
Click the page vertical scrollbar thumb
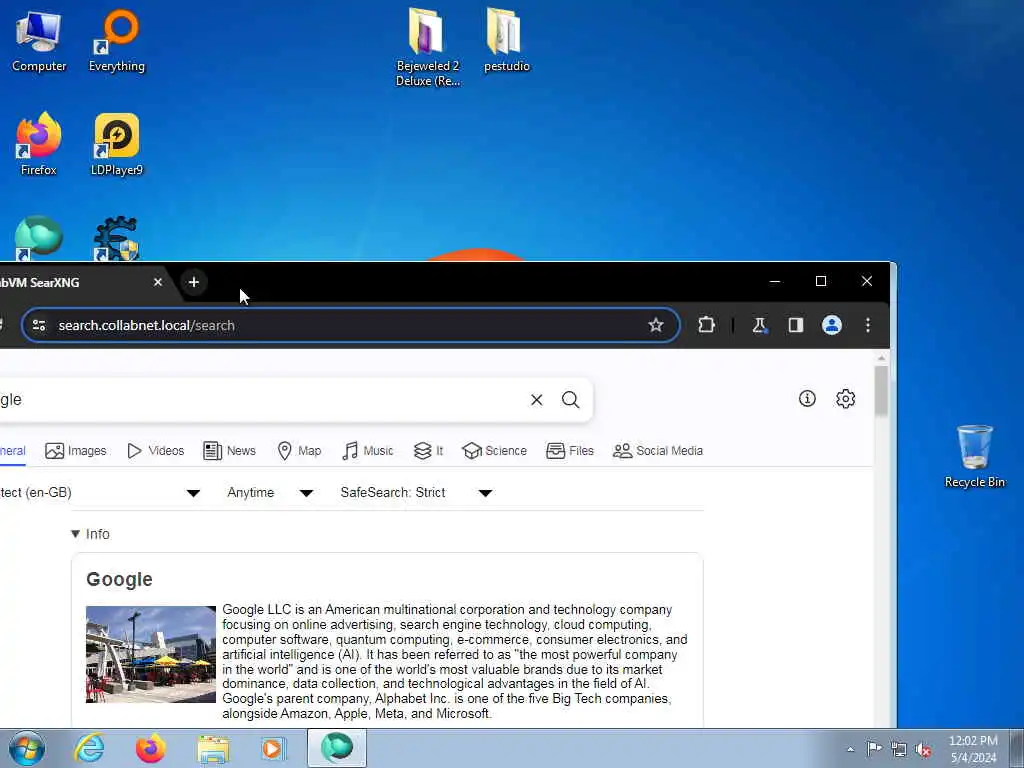(881, 391)
